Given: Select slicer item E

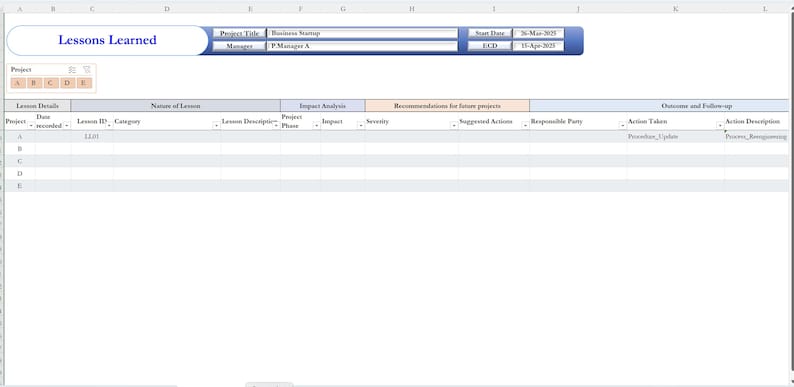Looking at the screenshot, I should 84,83.
